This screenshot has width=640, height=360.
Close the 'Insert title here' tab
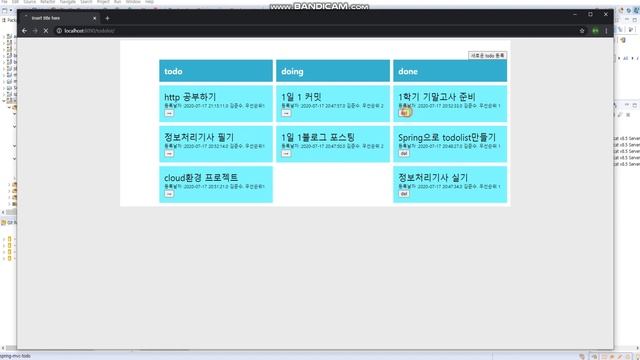point(94,18)
